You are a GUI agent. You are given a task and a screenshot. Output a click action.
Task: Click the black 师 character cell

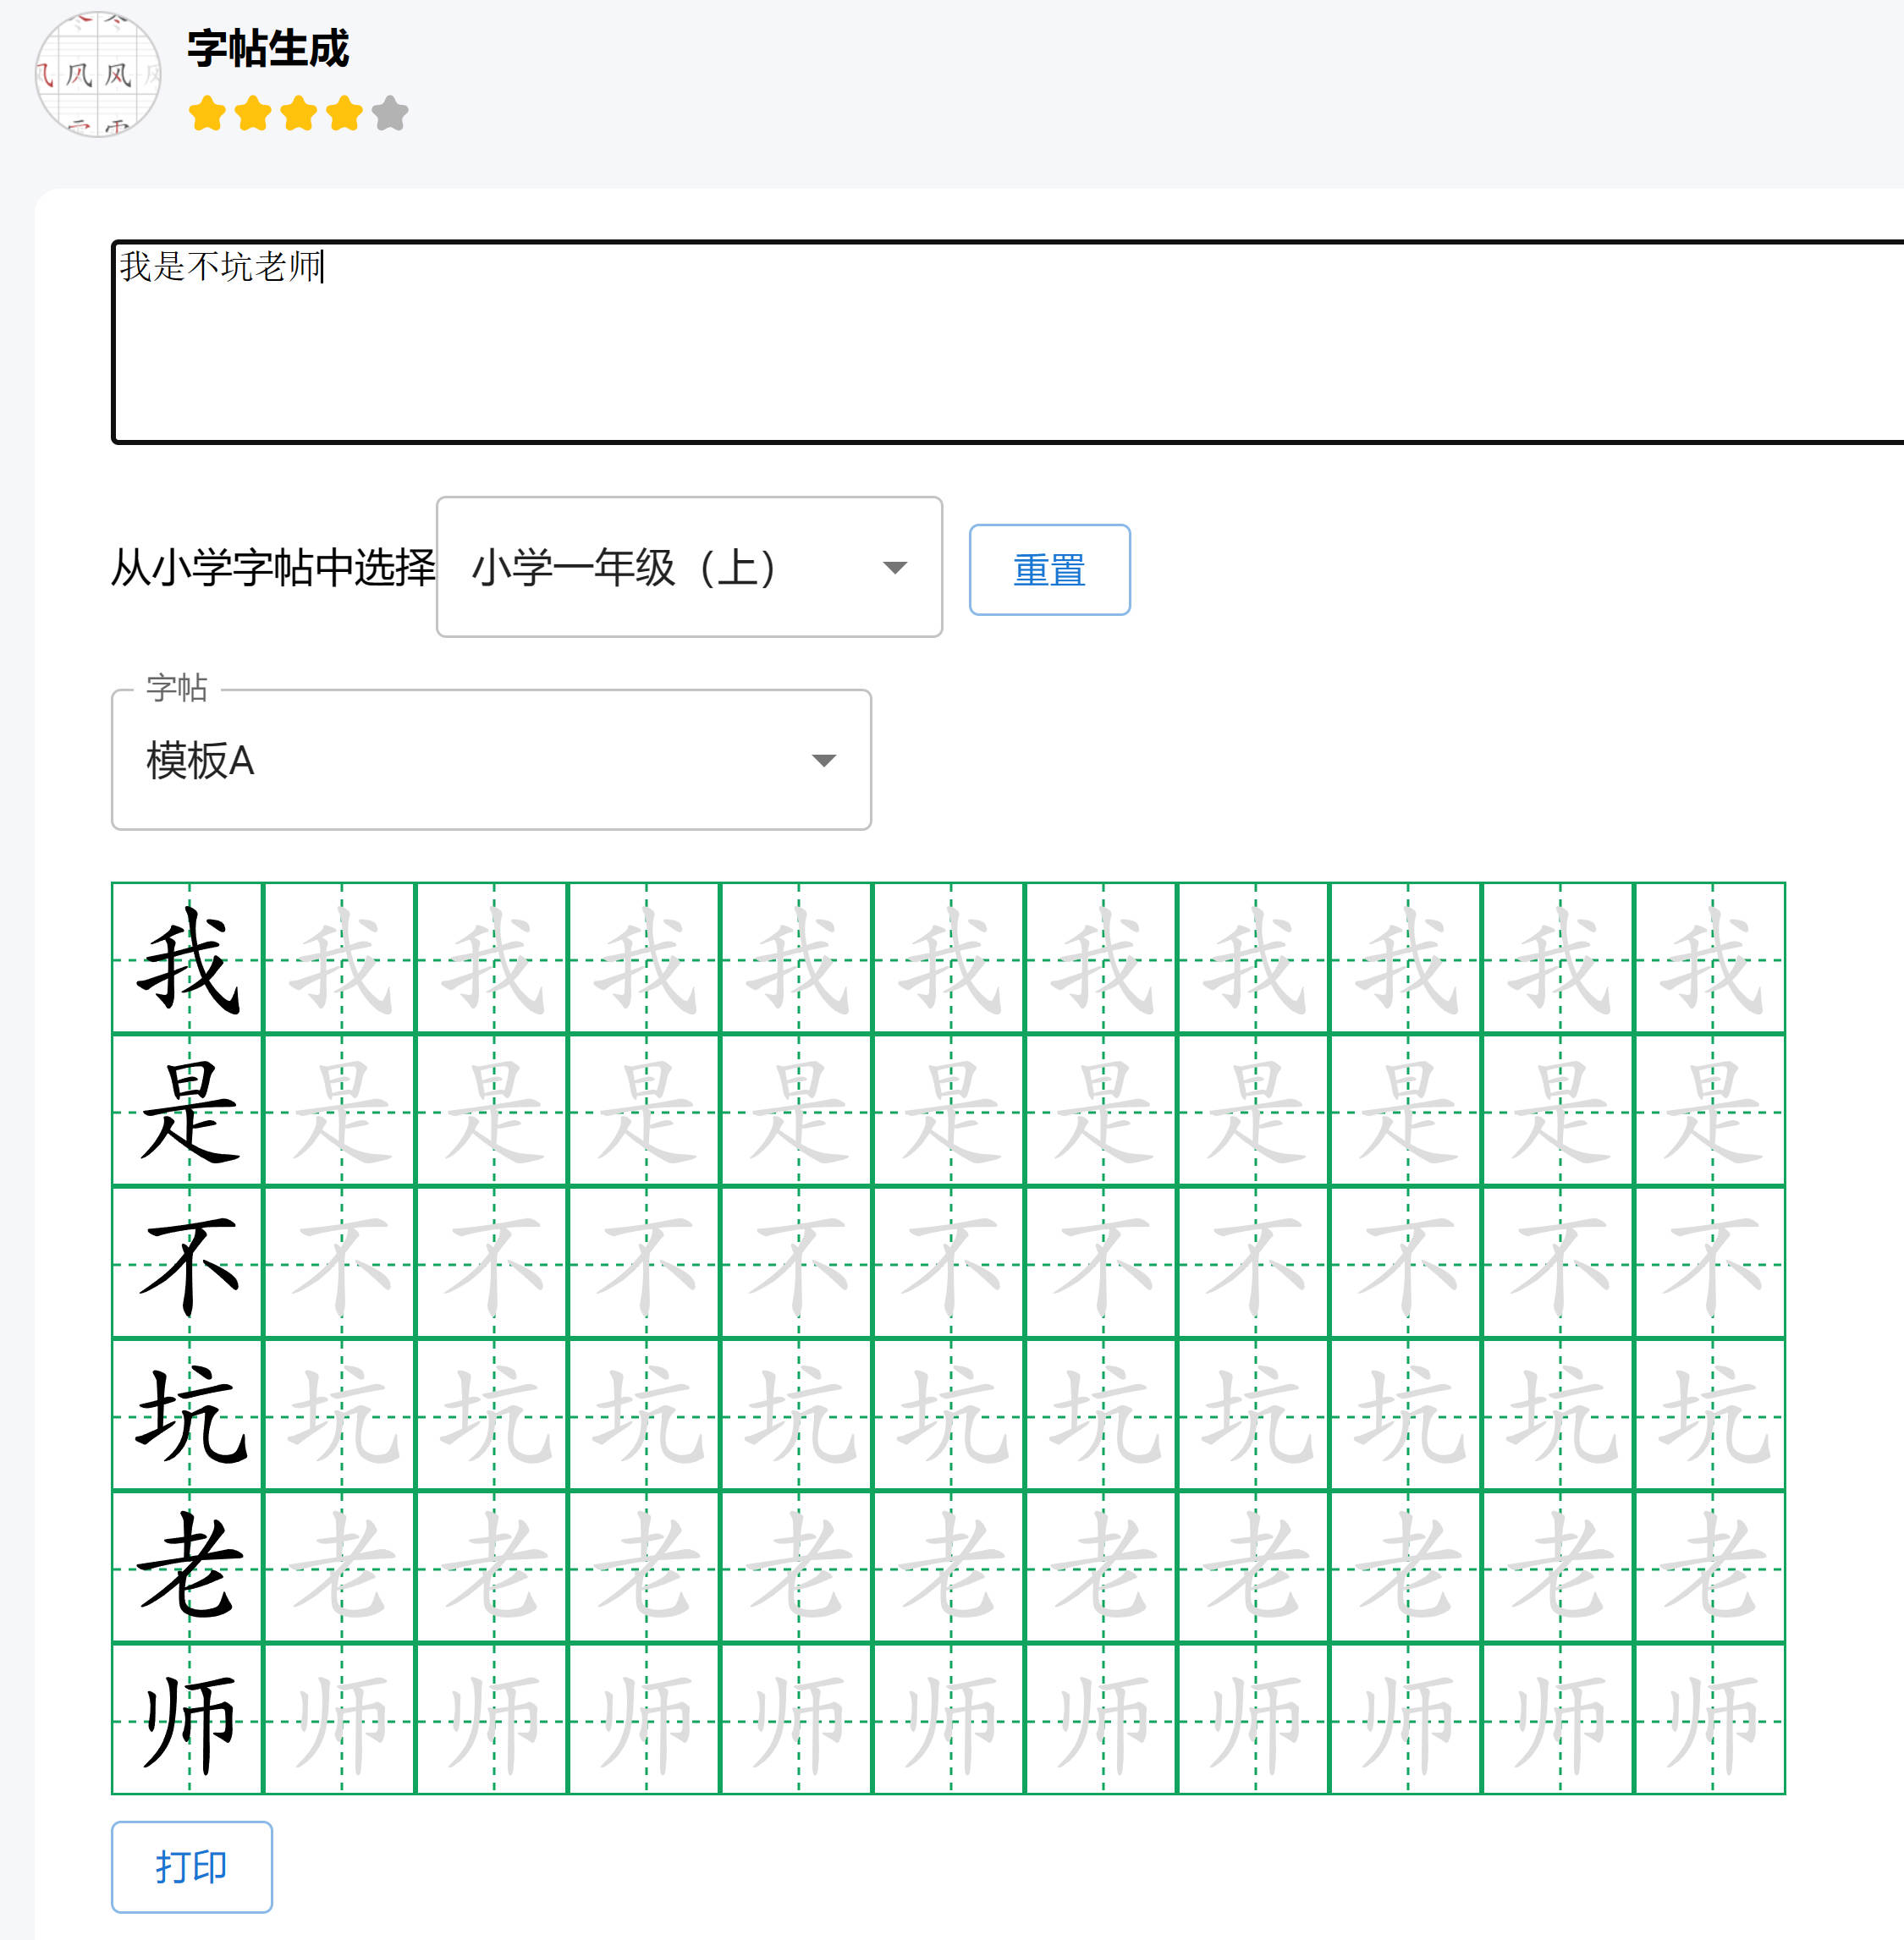(188, 1720)
